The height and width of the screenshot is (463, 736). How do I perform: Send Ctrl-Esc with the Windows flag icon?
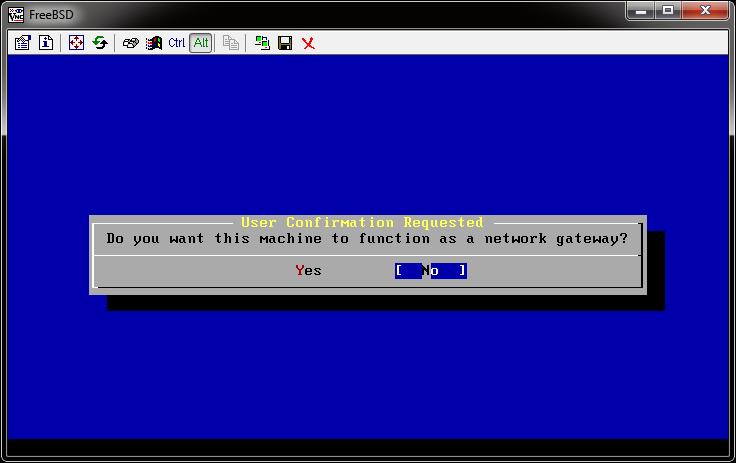click(x=154, y=43)
